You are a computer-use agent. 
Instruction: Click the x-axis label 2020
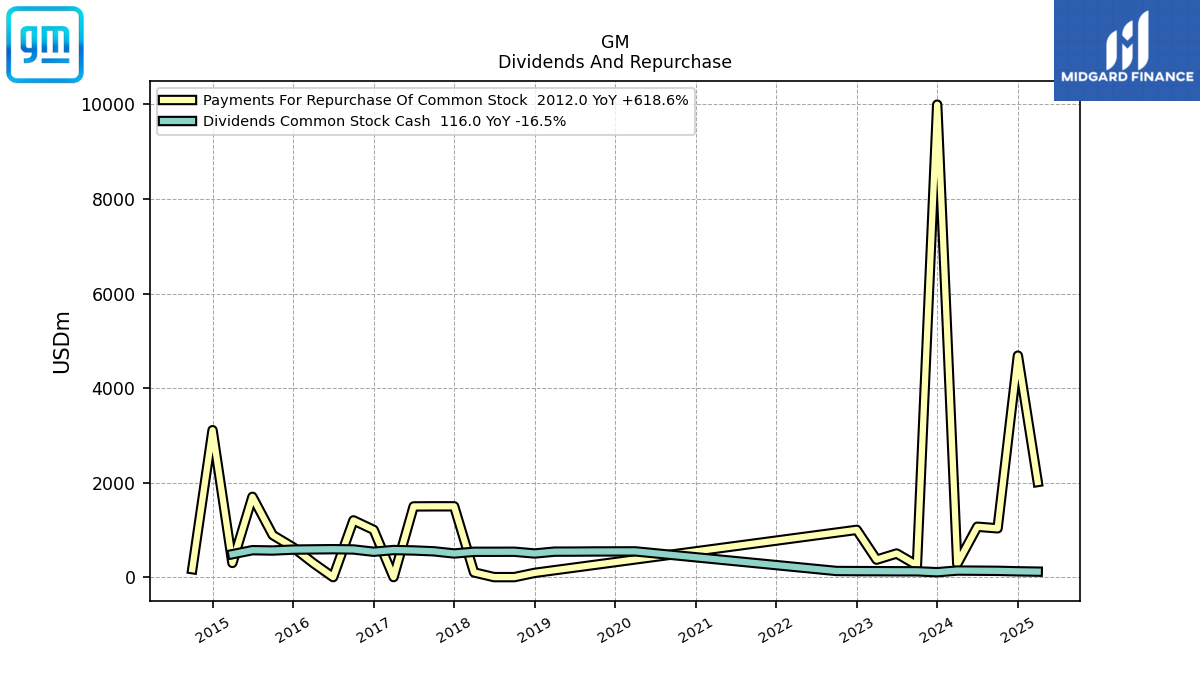point(615,629)
